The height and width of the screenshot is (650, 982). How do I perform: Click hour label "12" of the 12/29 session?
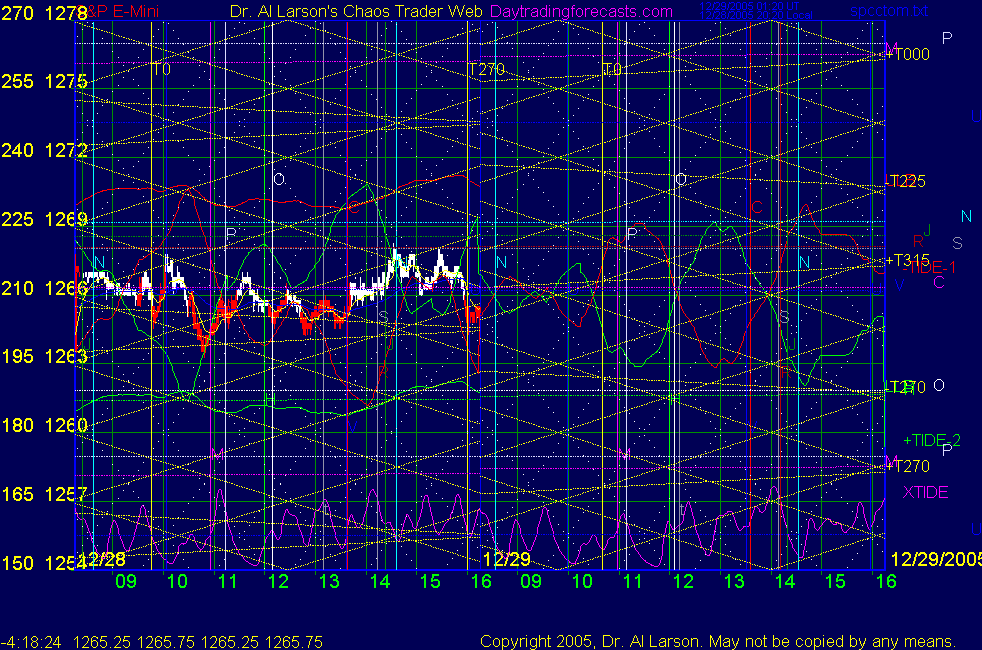(x=683, y=581)
